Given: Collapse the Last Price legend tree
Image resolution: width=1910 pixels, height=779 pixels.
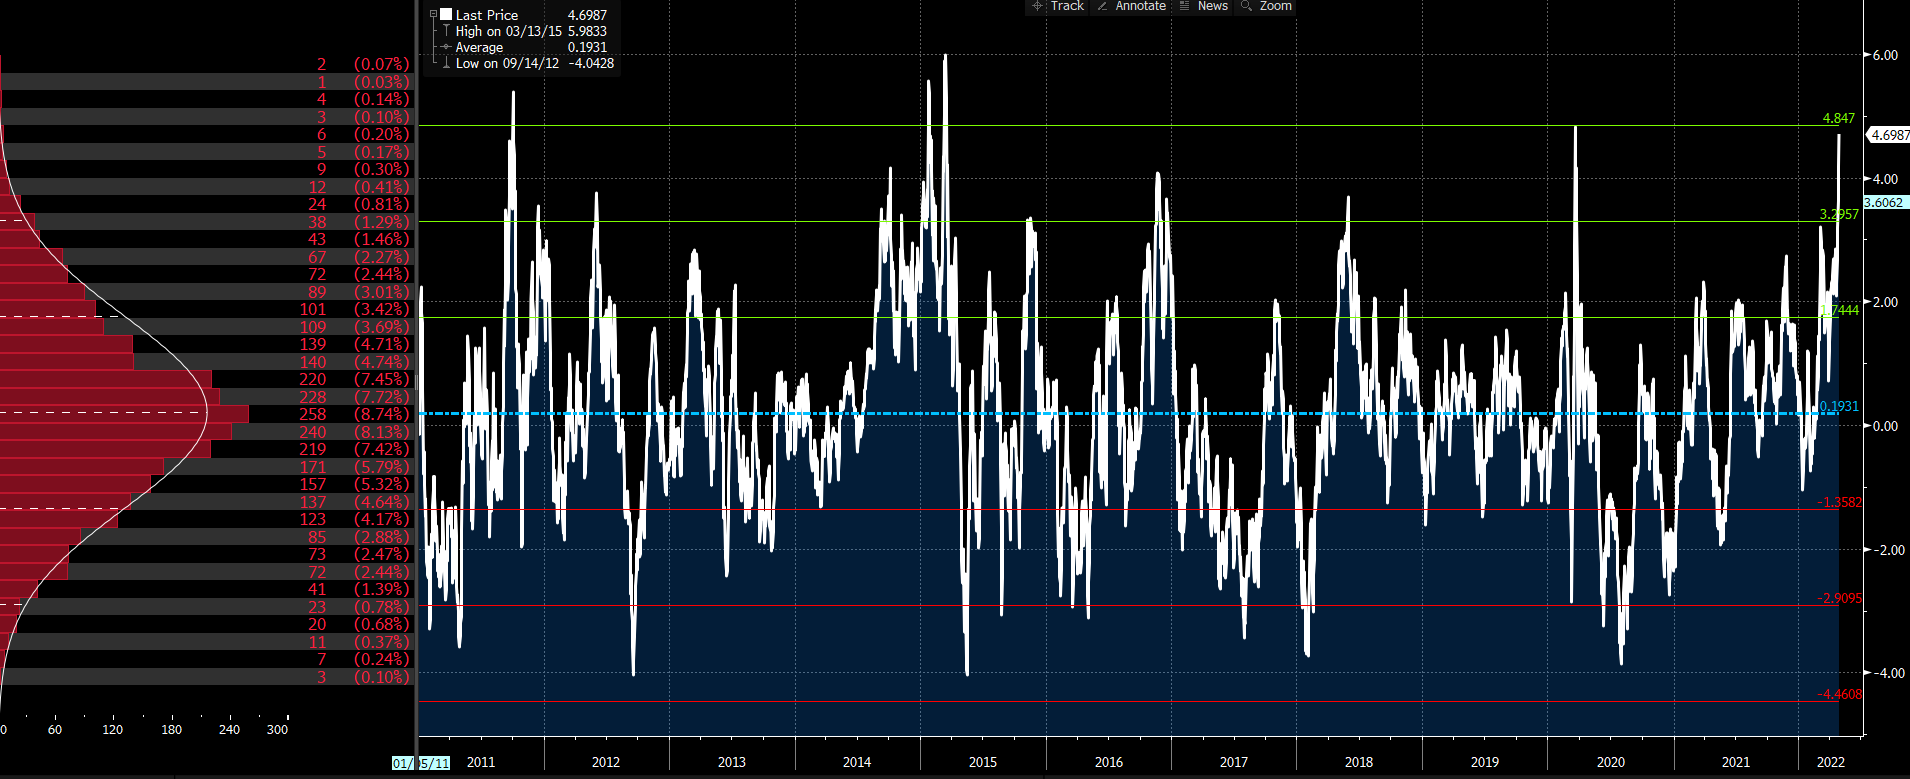Looking at the screenshot, I should pyautogui.click(x=433, y=15).
